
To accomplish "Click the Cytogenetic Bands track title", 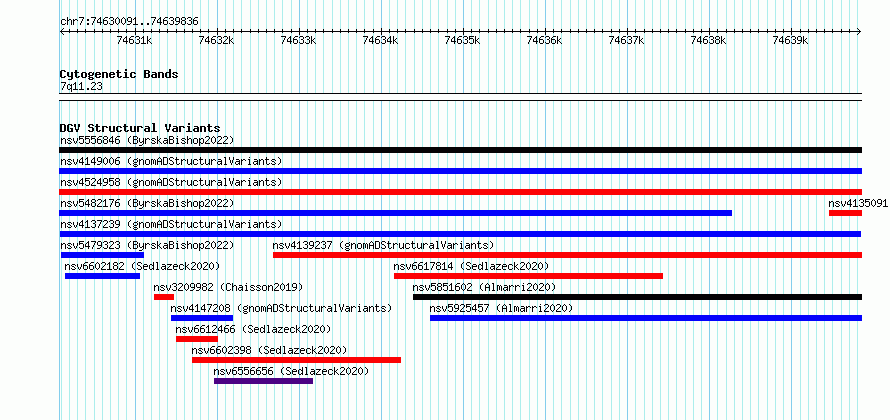I will tap(119, 74).
